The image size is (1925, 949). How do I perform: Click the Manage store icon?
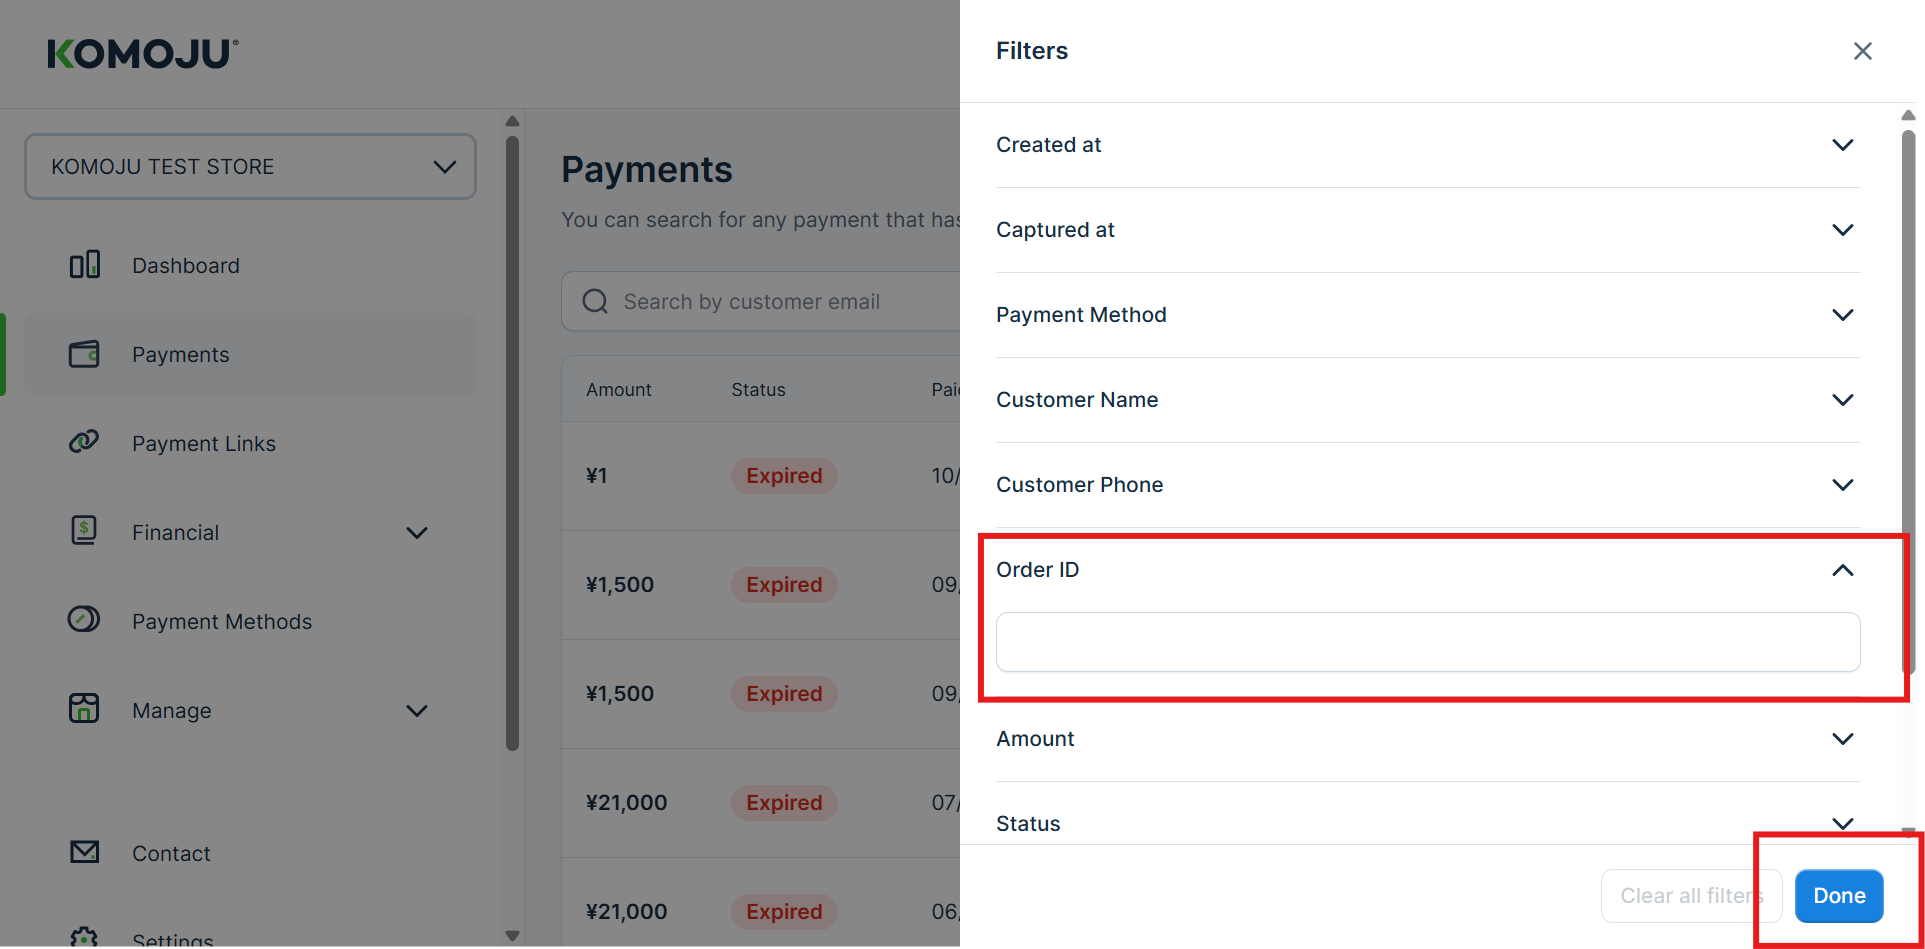click(85, 709)
